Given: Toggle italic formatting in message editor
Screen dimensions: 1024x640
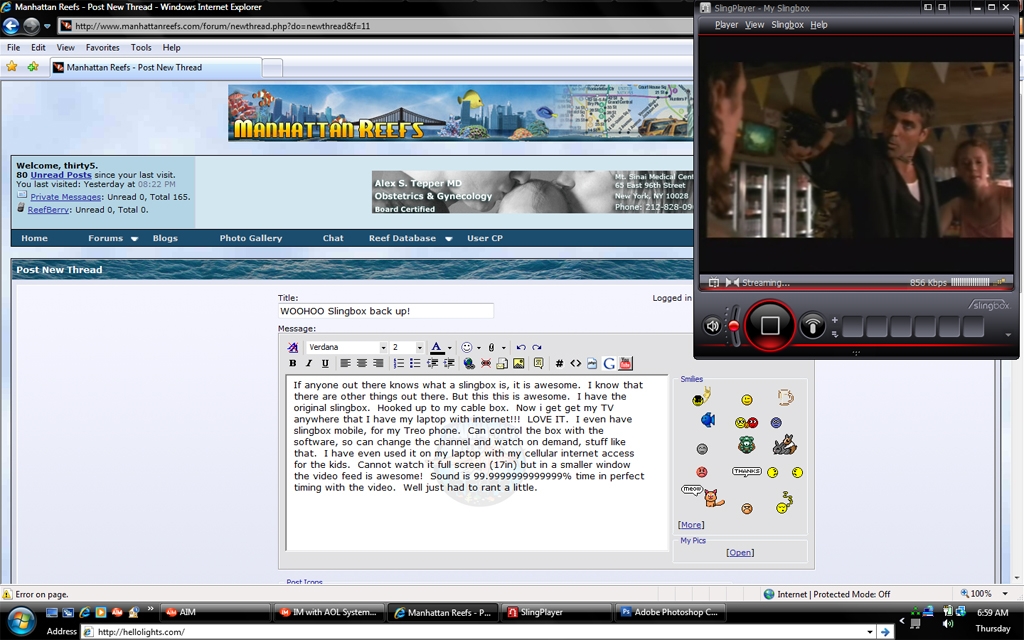Looking at the screenshot, I should pyautogui.click(x=308, y=363).
